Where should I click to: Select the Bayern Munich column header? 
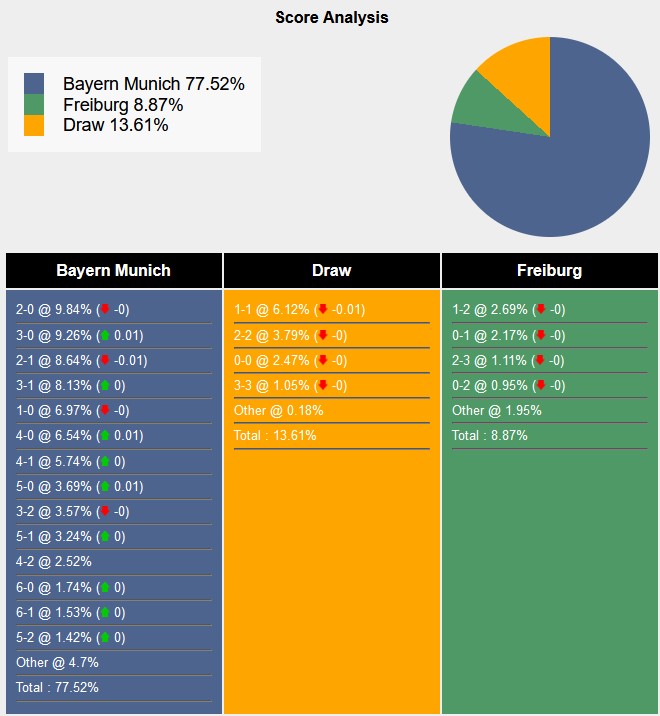[113, 271]
